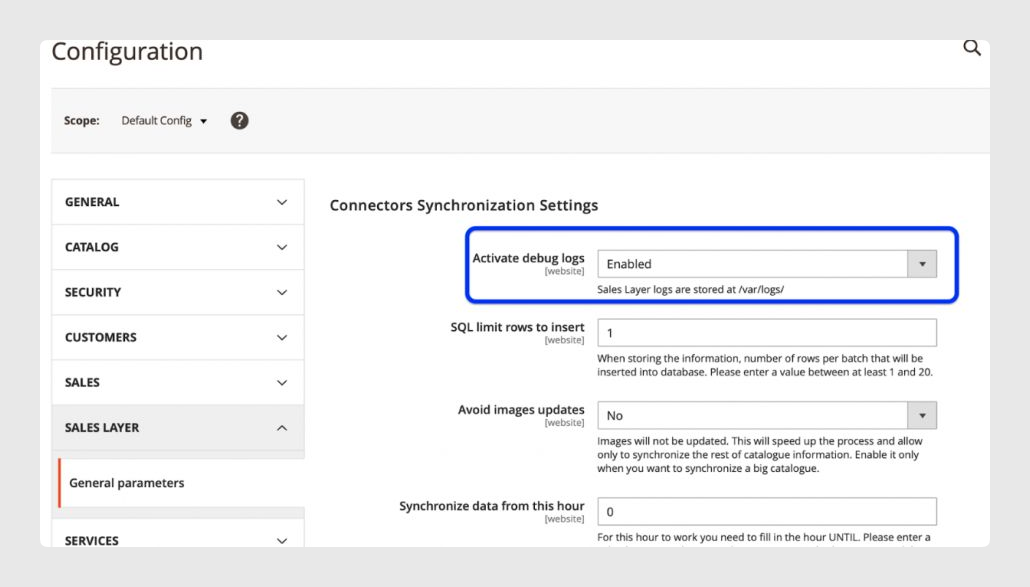The height and width of the screenshot is (587, 1030).
Task: Open the Avoid images updates dropdown
Action: pos(767,416)
